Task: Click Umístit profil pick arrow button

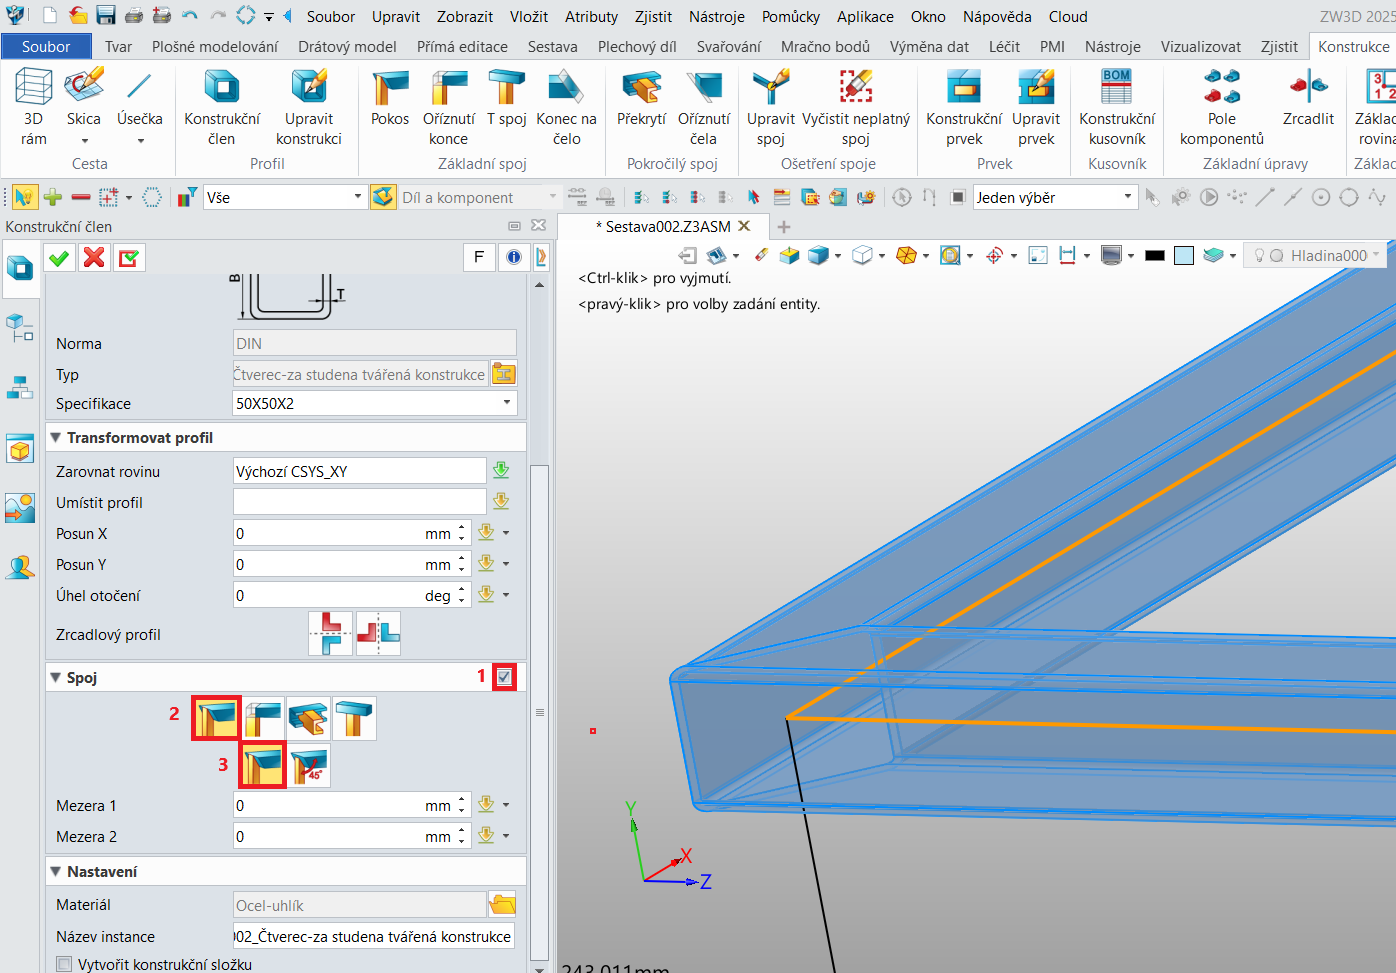Action: tap(501, 501)
